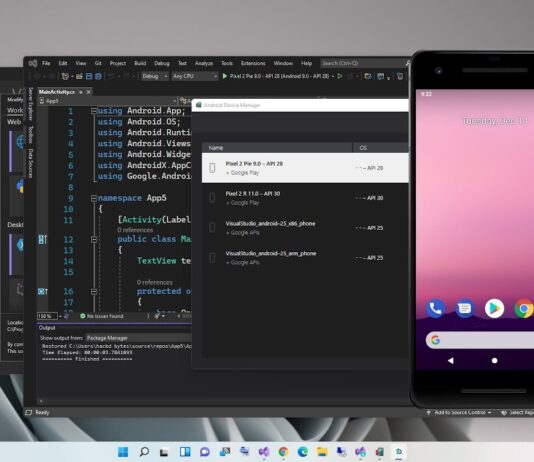Viewport: 534px width, 462px height.
Task: Pin the MainActivity.cs tab
Action: click(81, 92)
